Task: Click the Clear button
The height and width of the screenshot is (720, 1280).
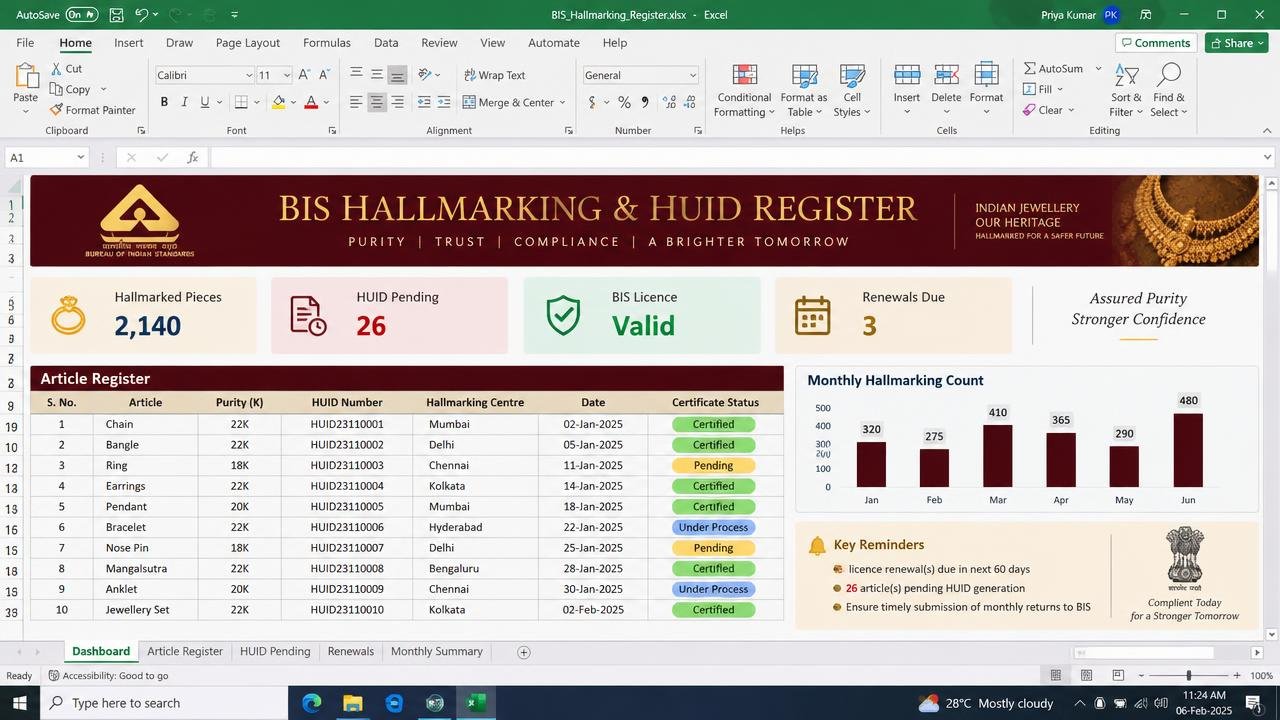Action: click(1043, 110)
